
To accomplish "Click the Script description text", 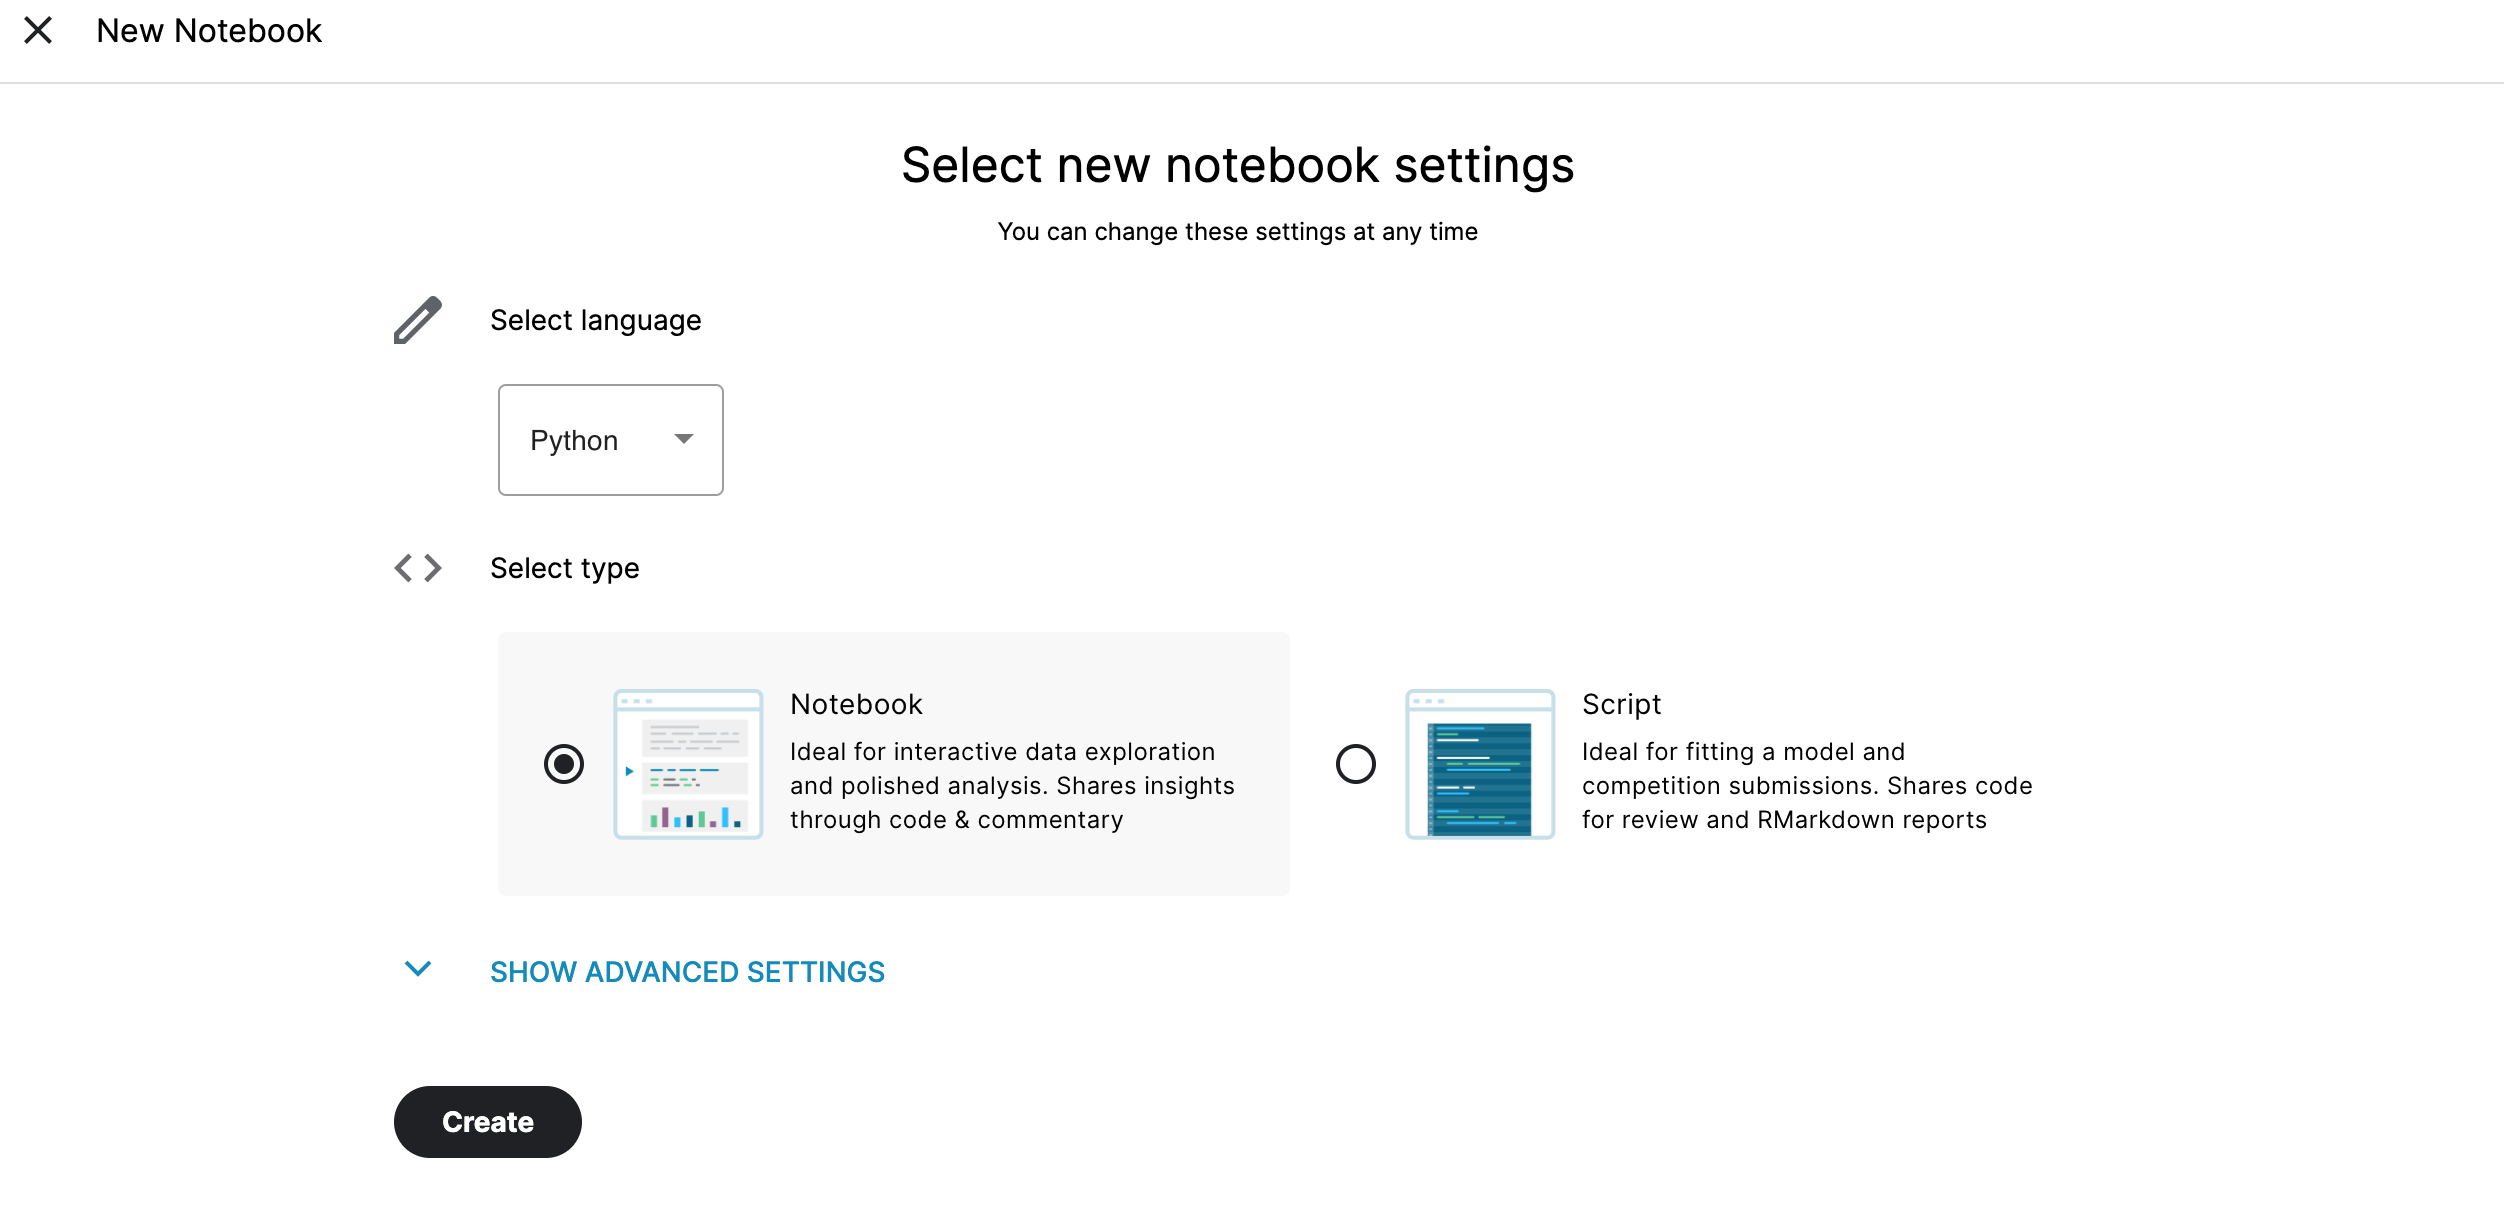I will [x=1806, y=786].
